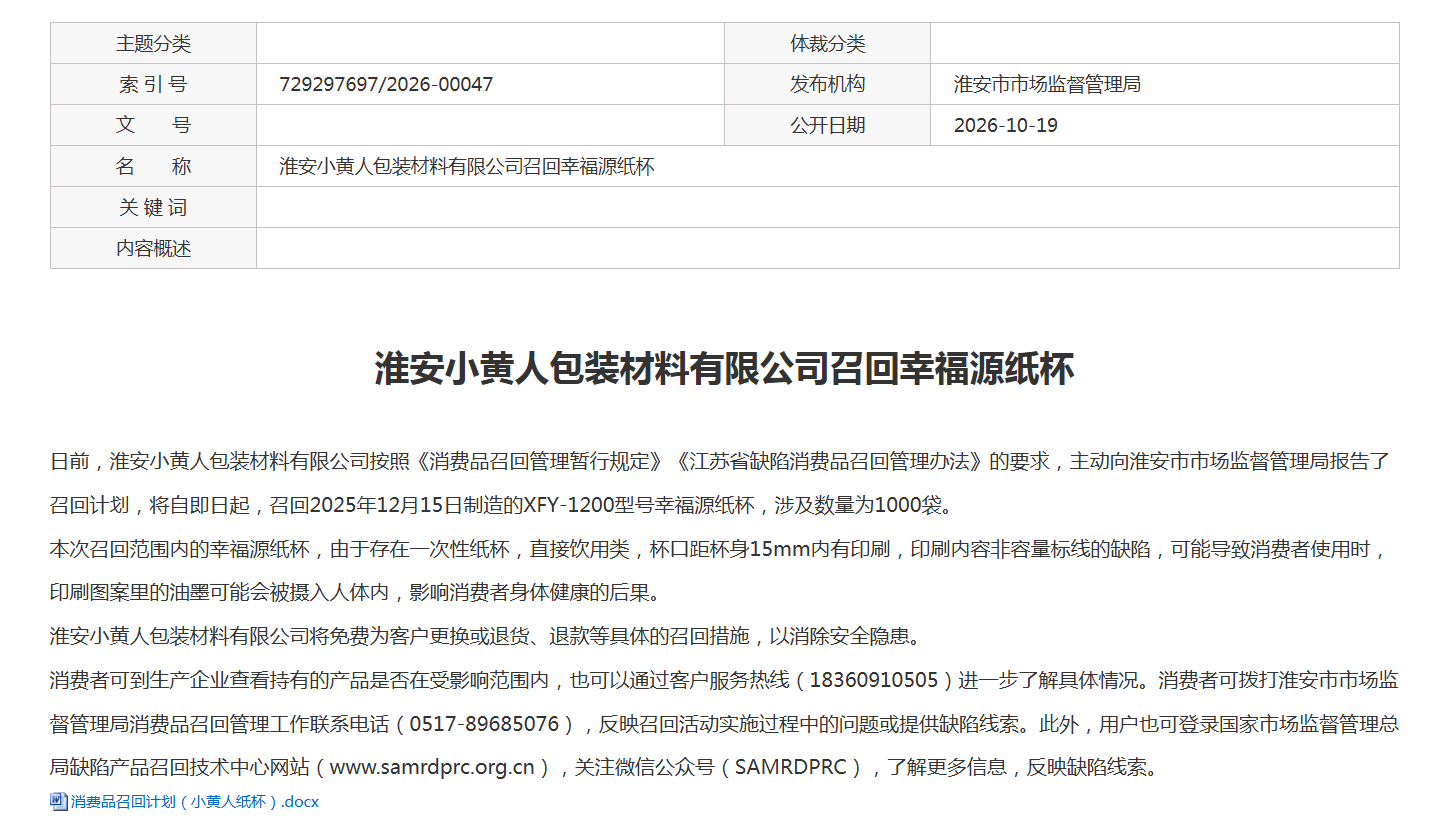Click the 关键词 label cell
Viewport: 1455px width, 825px height.
coord(153,207)
